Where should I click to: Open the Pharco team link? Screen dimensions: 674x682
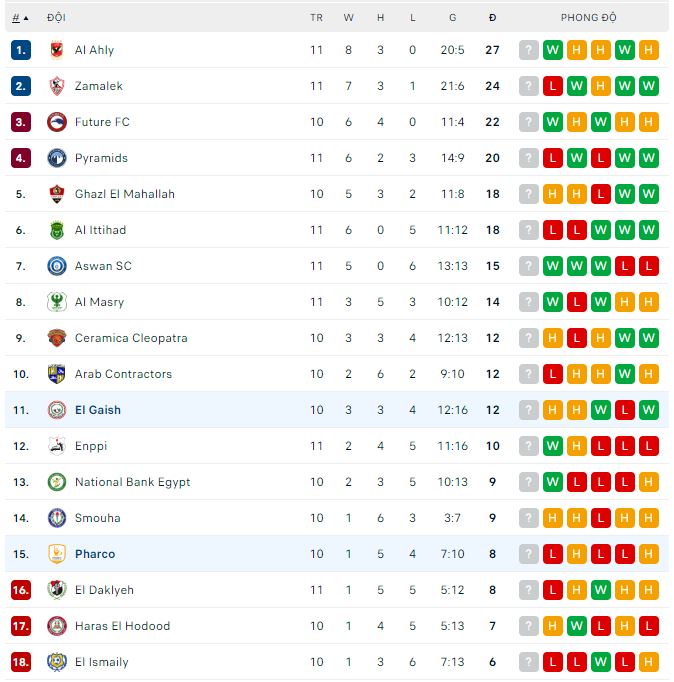pyautogui.click(x=94, y=554)
